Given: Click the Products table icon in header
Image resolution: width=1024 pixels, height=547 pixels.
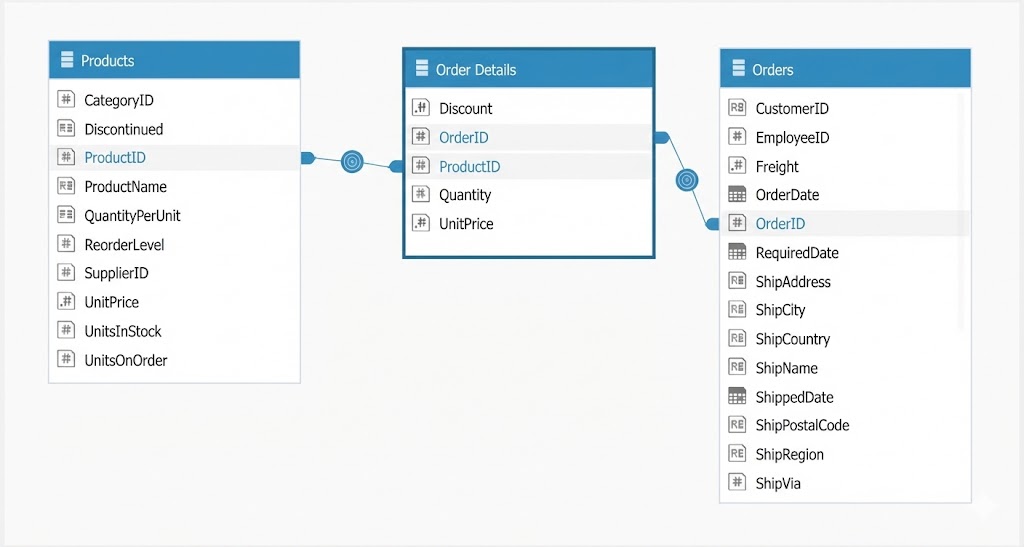Looking at the screenshot, I should pos(67,60).
